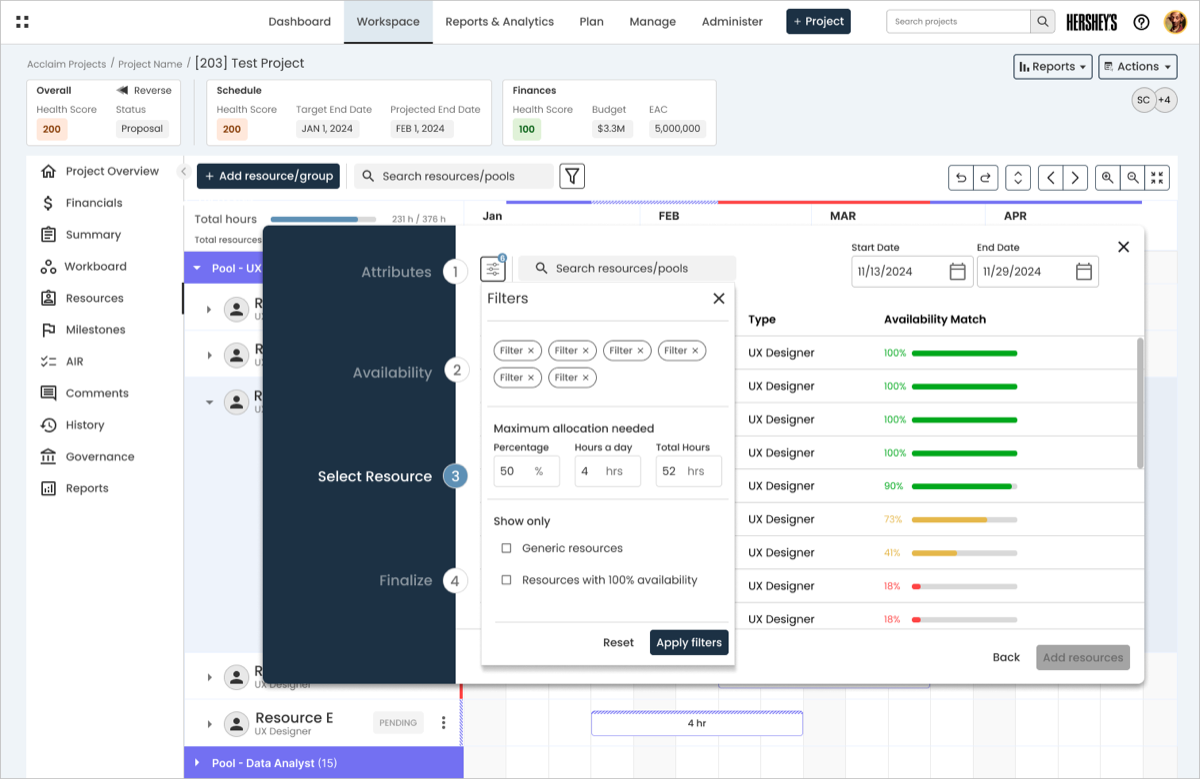Open the Reports dropdown button

coord(1052,67)
